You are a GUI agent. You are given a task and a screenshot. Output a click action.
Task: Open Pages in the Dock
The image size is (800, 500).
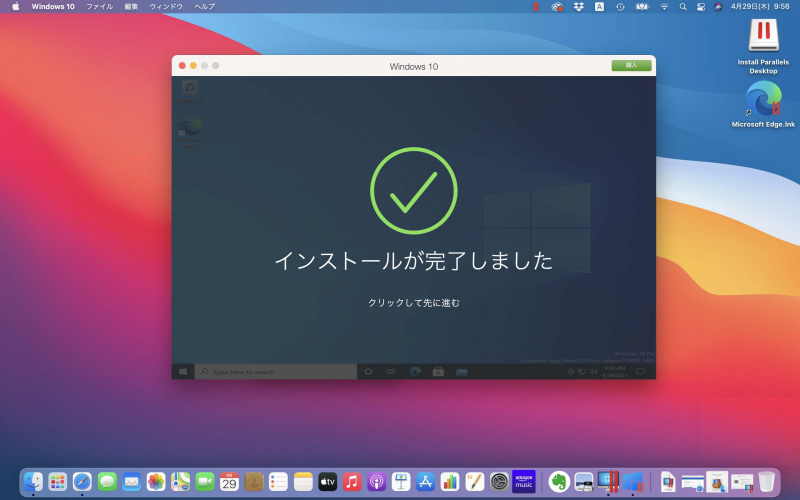pyautogui.click(x=474, y=481)
